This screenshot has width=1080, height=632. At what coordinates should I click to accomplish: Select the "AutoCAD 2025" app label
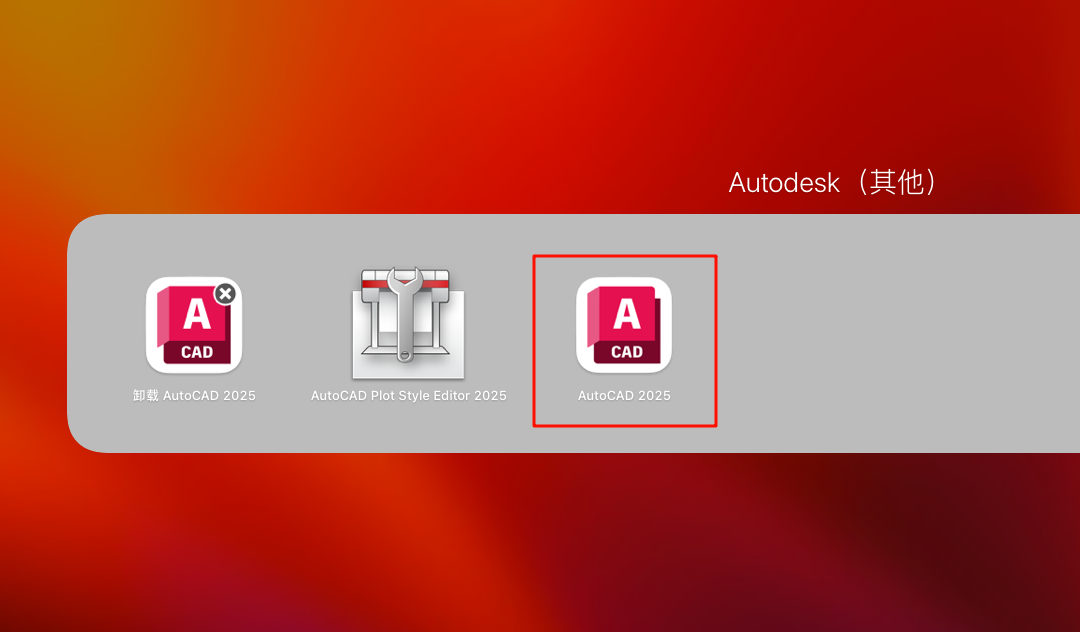pyautogui.click(x=624, y=396)
